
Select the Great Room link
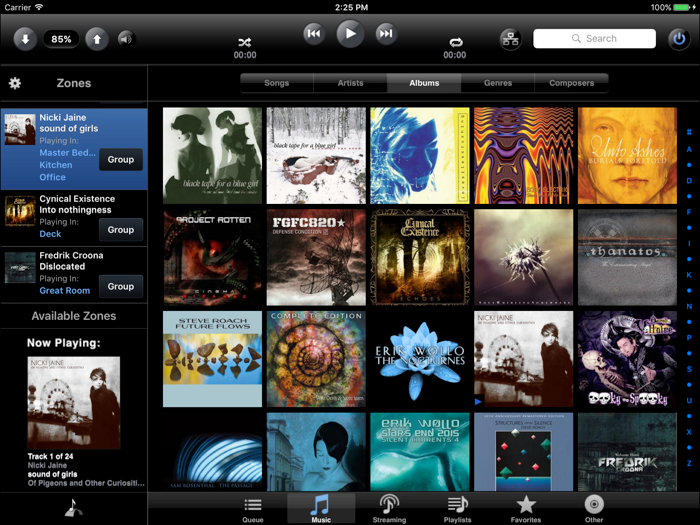[65, 291]
